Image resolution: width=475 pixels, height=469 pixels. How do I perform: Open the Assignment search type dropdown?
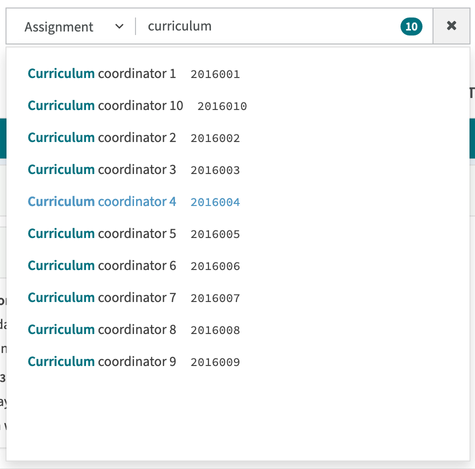[x=74, y=27]
